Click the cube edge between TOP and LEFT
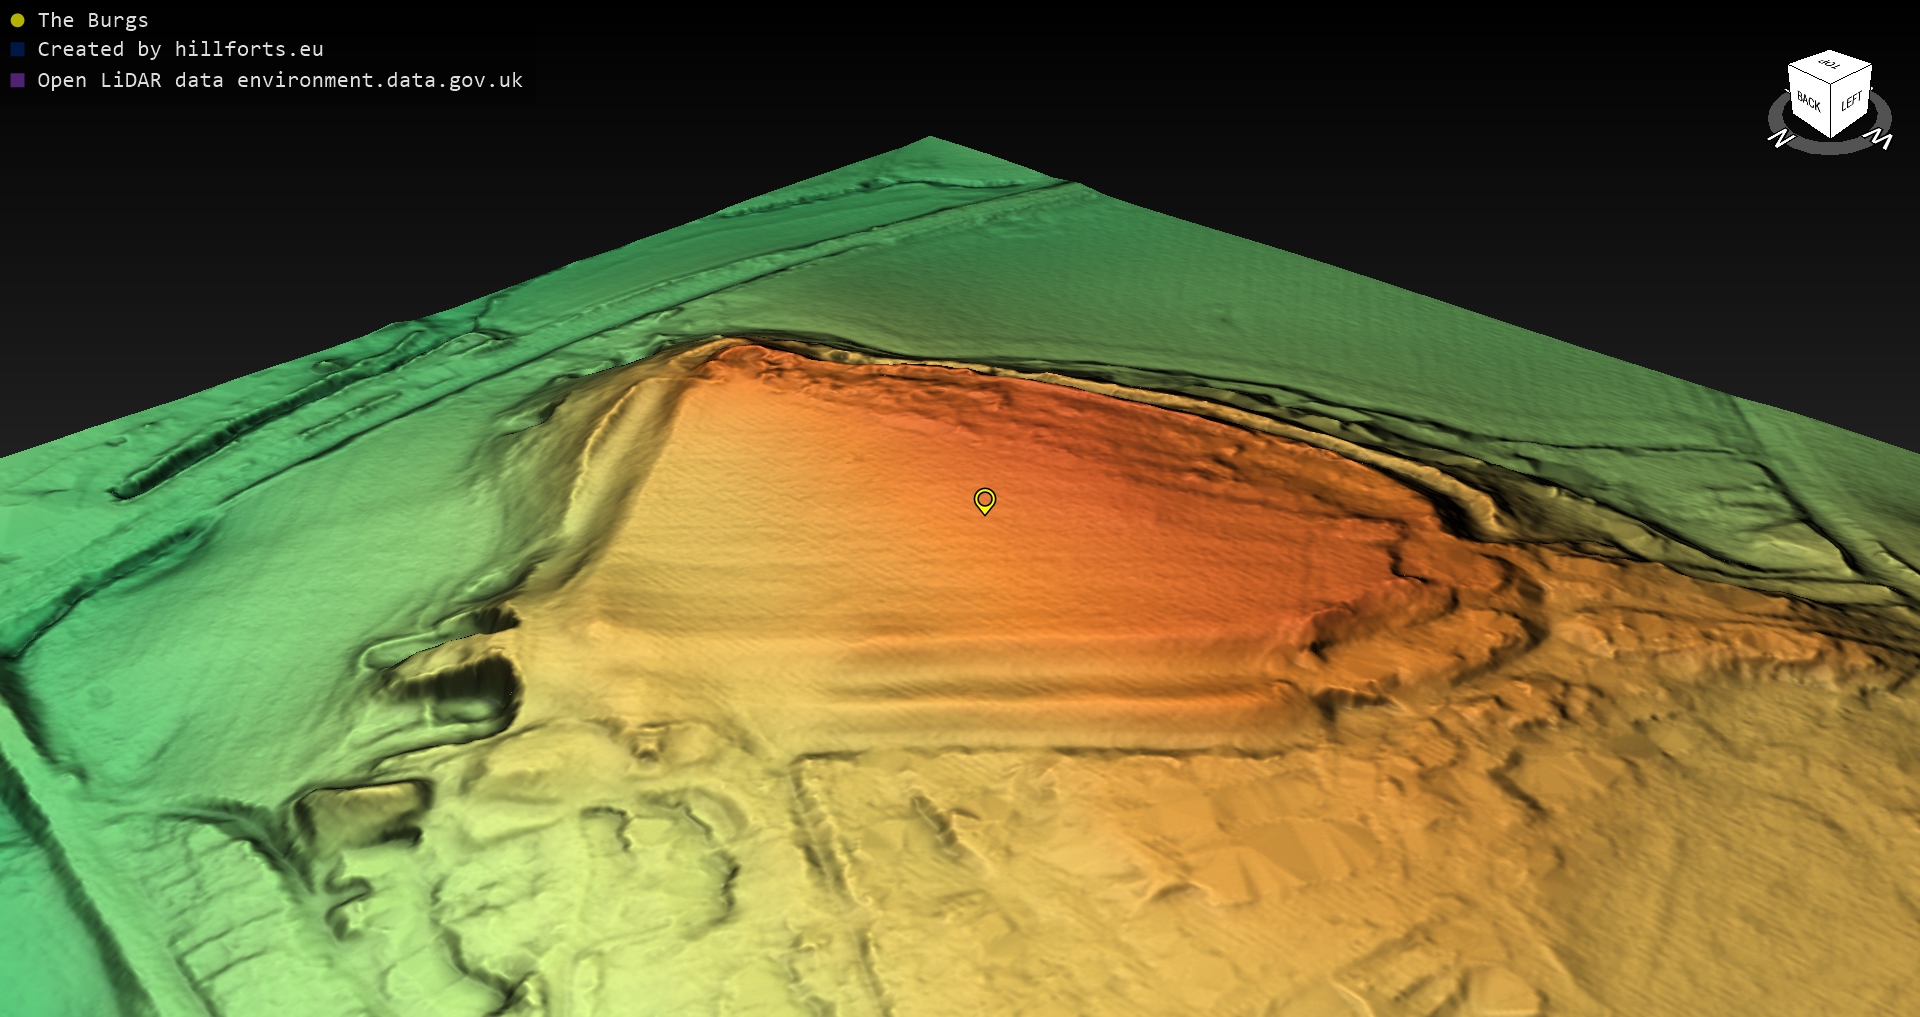The width and height of the screenshot is (1920, 1017). 1852,72
